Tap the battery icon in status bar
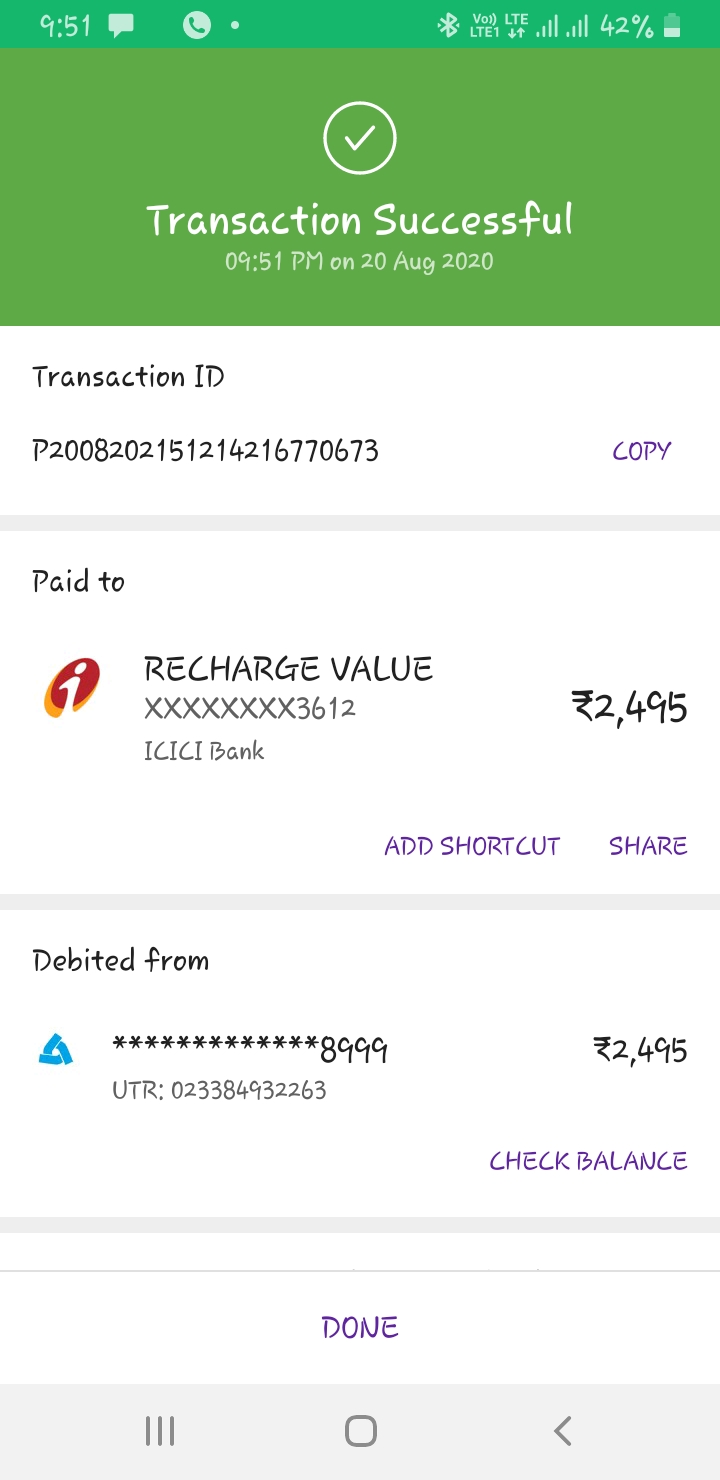720x1480 pixels. tap(672, 26)
